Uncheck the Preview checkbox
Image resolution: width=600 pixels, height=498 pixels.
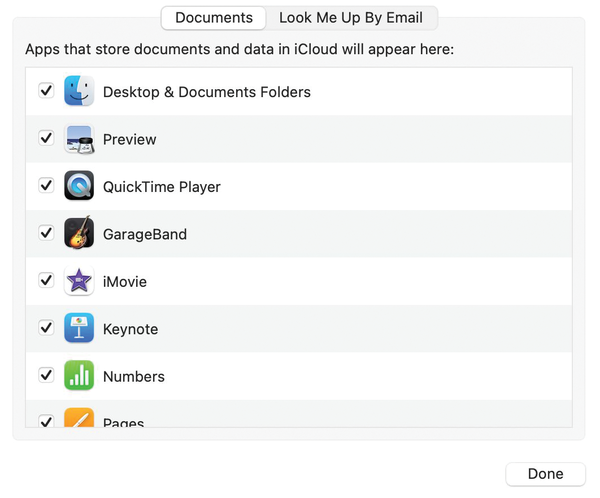[x=46, y=138]
